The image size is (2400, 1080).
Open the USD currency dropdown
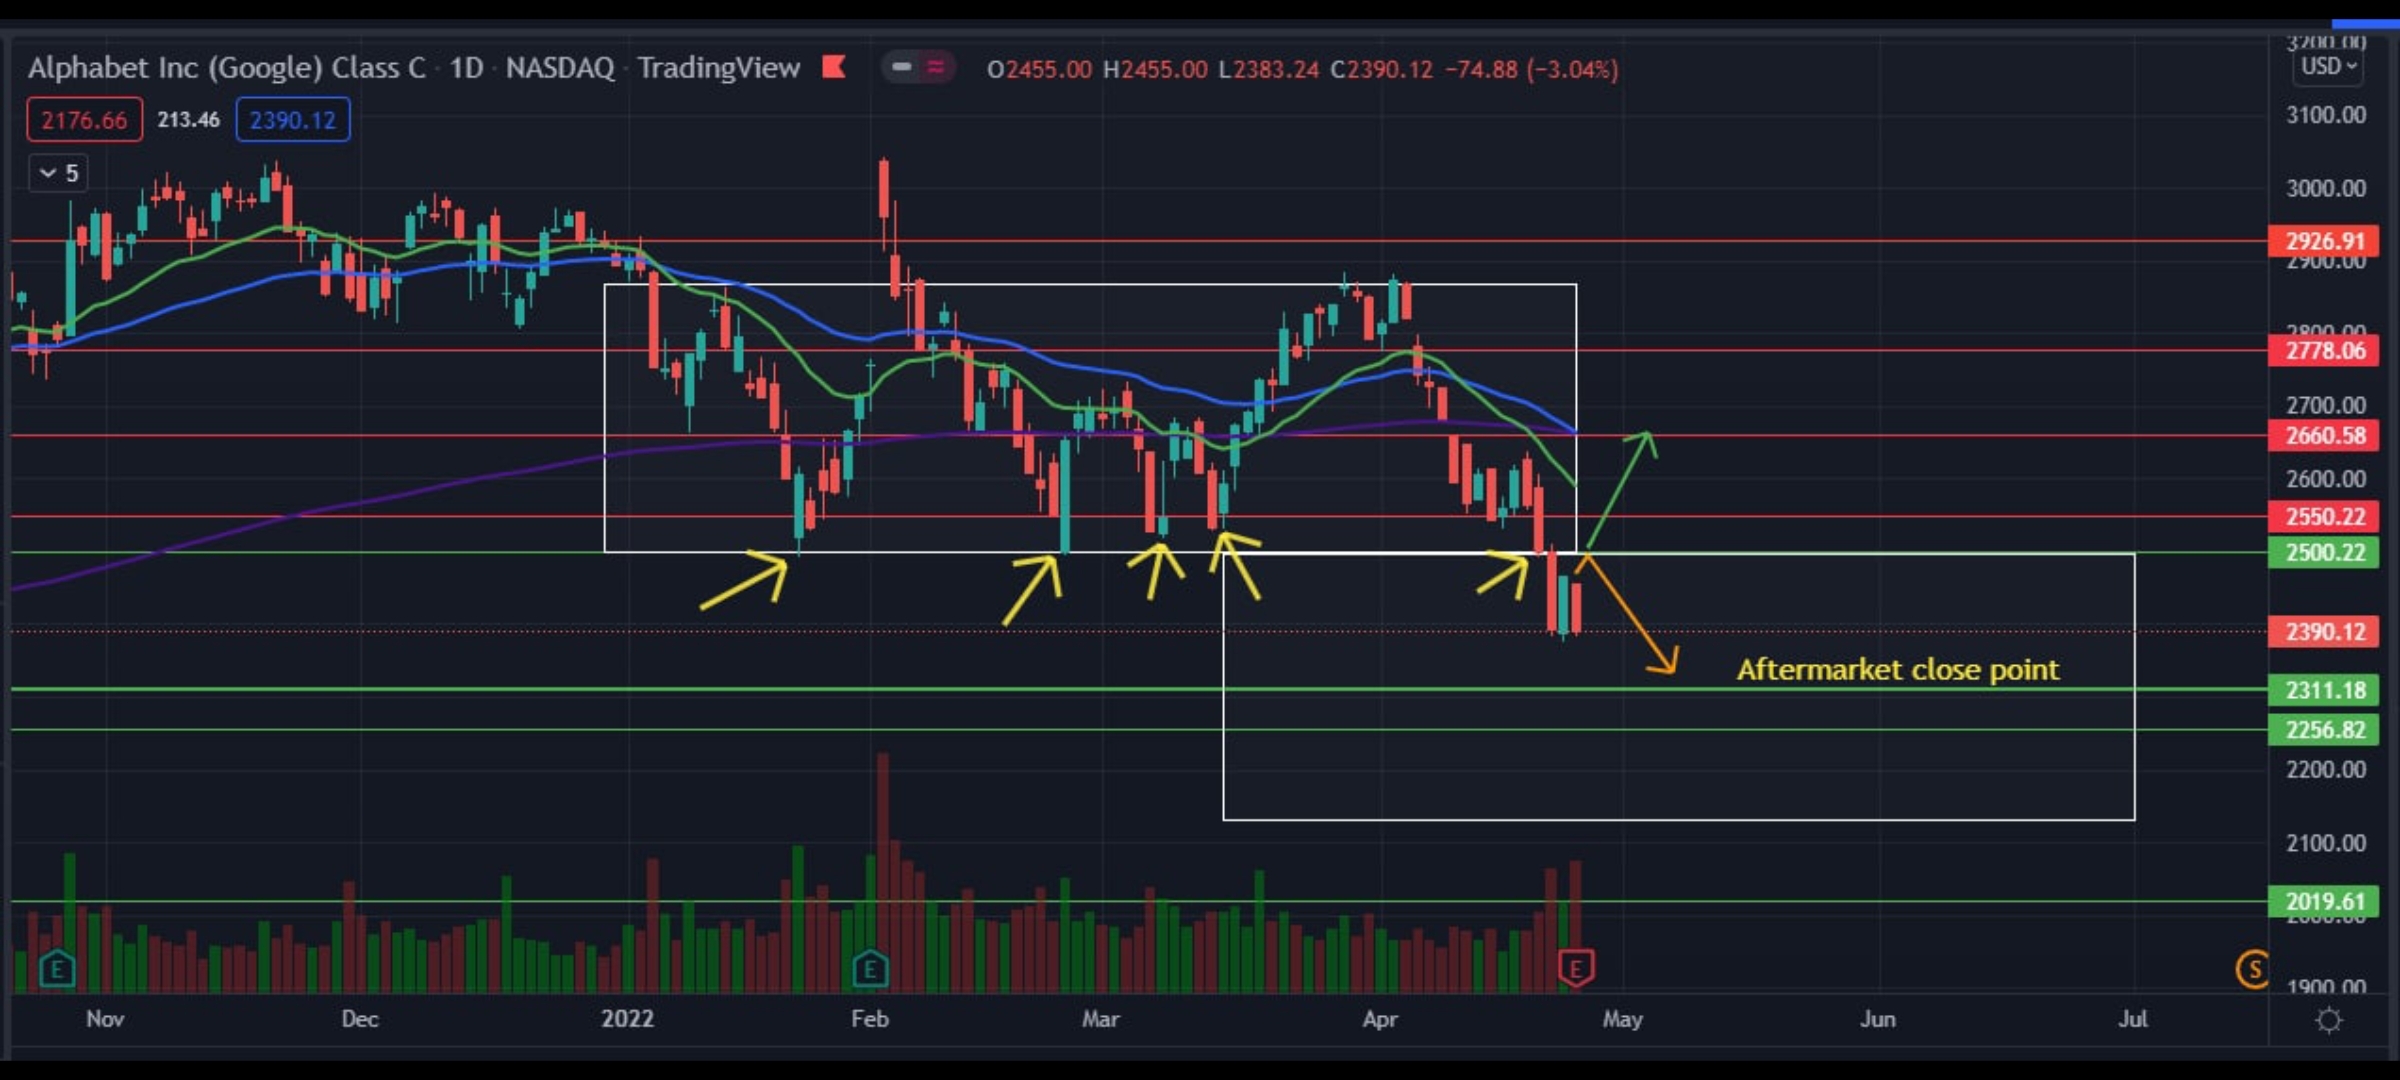pos(2328,67)
